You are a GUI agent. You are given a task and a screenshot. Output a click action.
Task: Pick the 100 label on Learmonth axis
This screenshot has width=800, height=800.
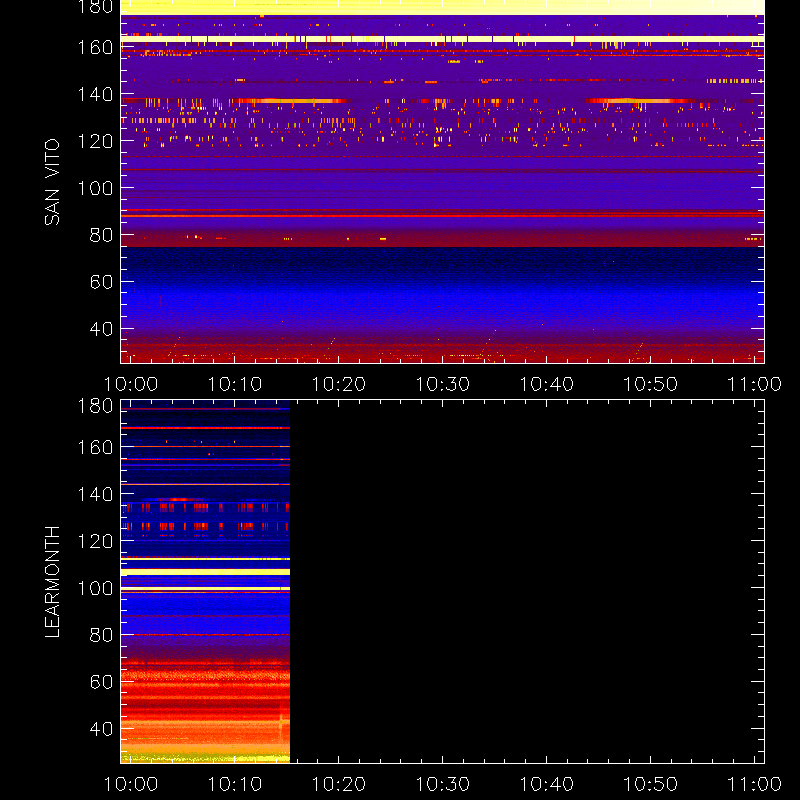pos(95,588)
